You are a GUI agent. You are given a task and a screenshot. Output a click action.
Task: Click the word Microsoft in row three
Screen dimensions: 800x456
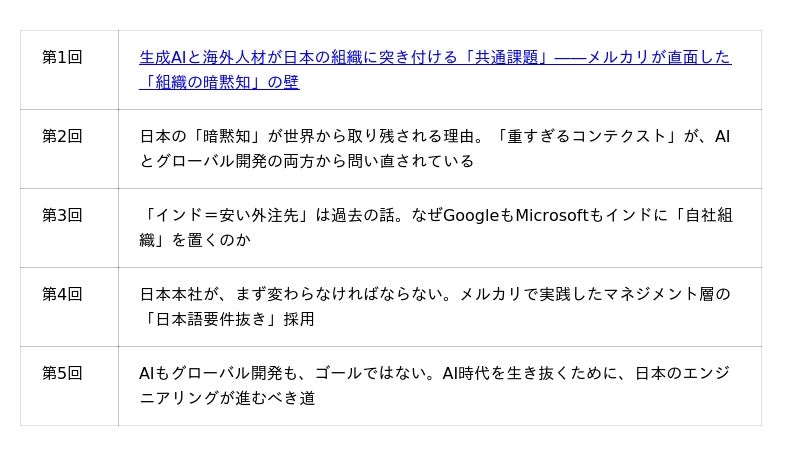[552, 215]
